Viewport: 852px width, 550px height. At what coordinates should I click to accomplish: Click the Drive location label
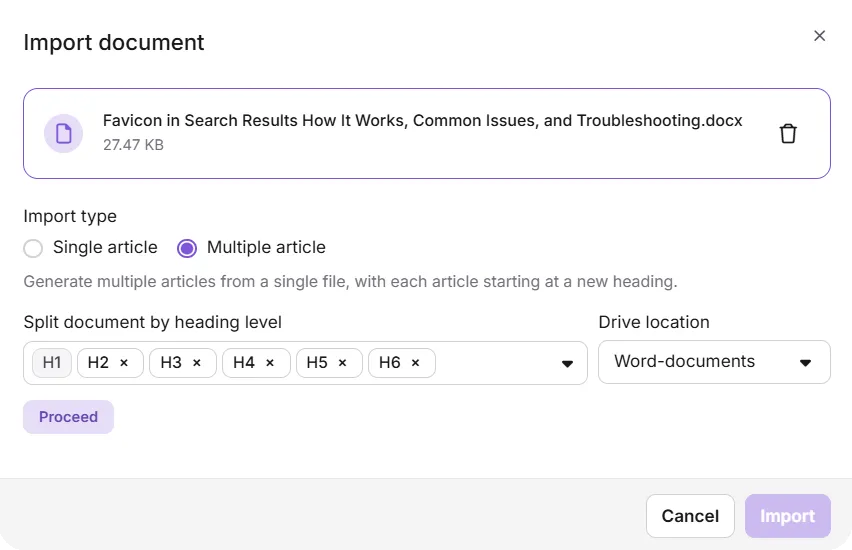[x=654, y=322]
